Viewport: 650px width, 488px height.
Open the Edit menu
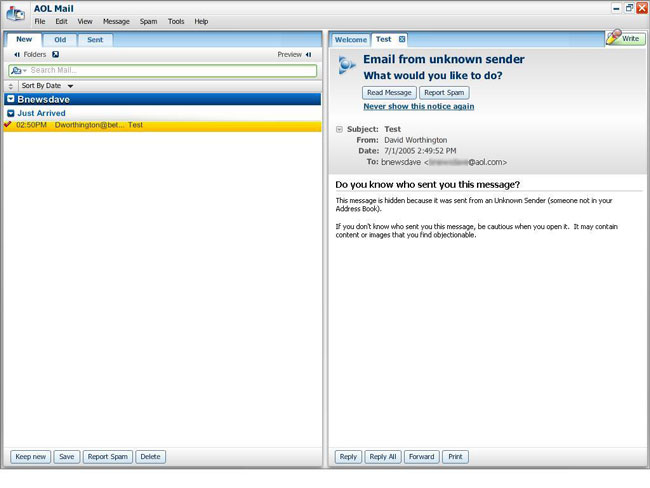tap(61, 22)
